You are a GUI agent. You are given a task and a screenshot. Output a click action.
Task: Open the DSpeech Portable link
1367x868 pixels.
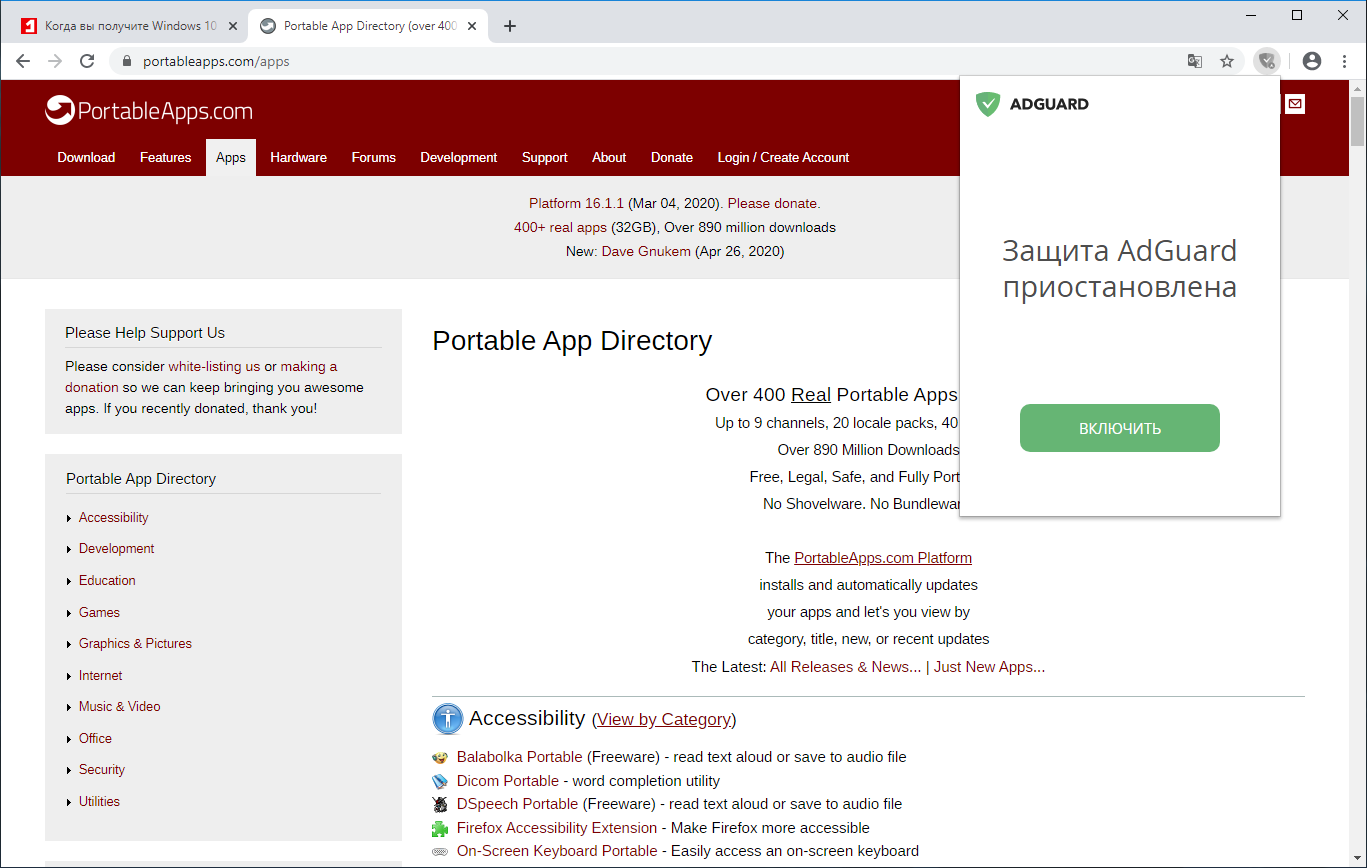click(x=517, y=804)
